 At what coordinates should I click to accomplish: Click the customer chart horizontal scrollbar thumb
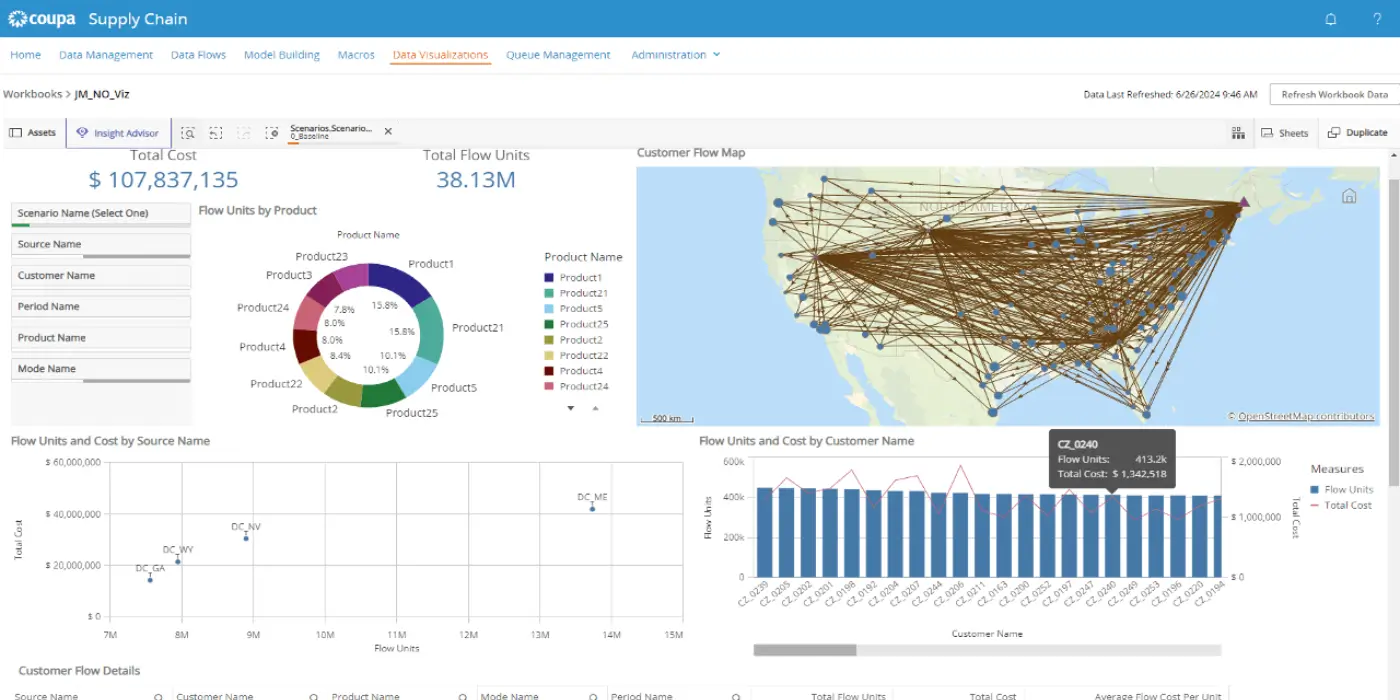[x=805, y=650]
